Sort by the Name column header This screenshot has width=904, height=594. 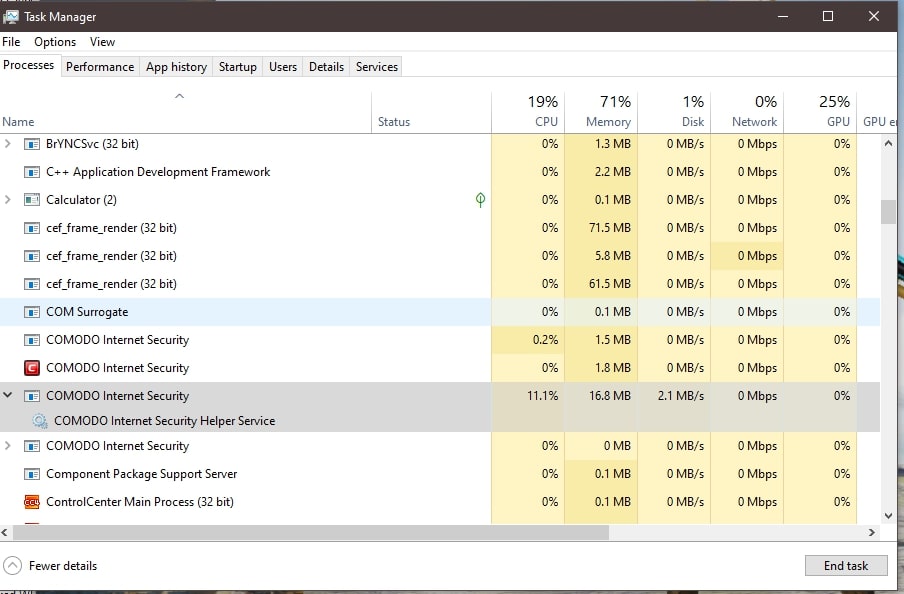coord(186,112)
